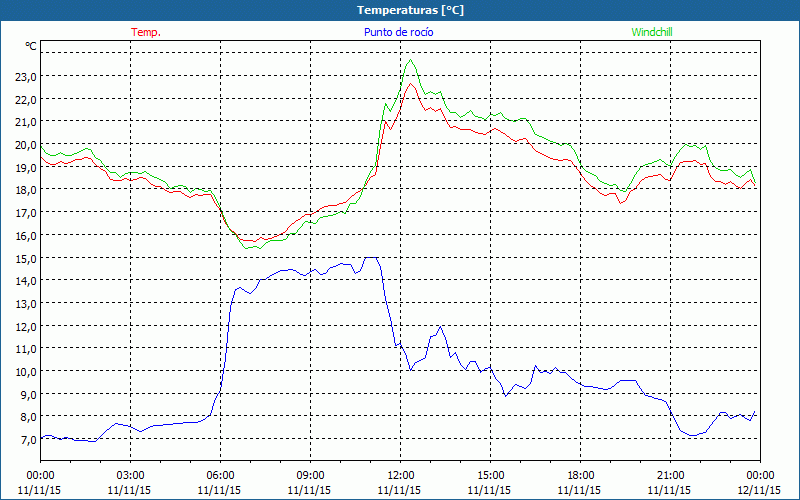Click the 06:00 time axis label
Image resolution: width=800 pixels, height=500 pixels.
[220, 476]
